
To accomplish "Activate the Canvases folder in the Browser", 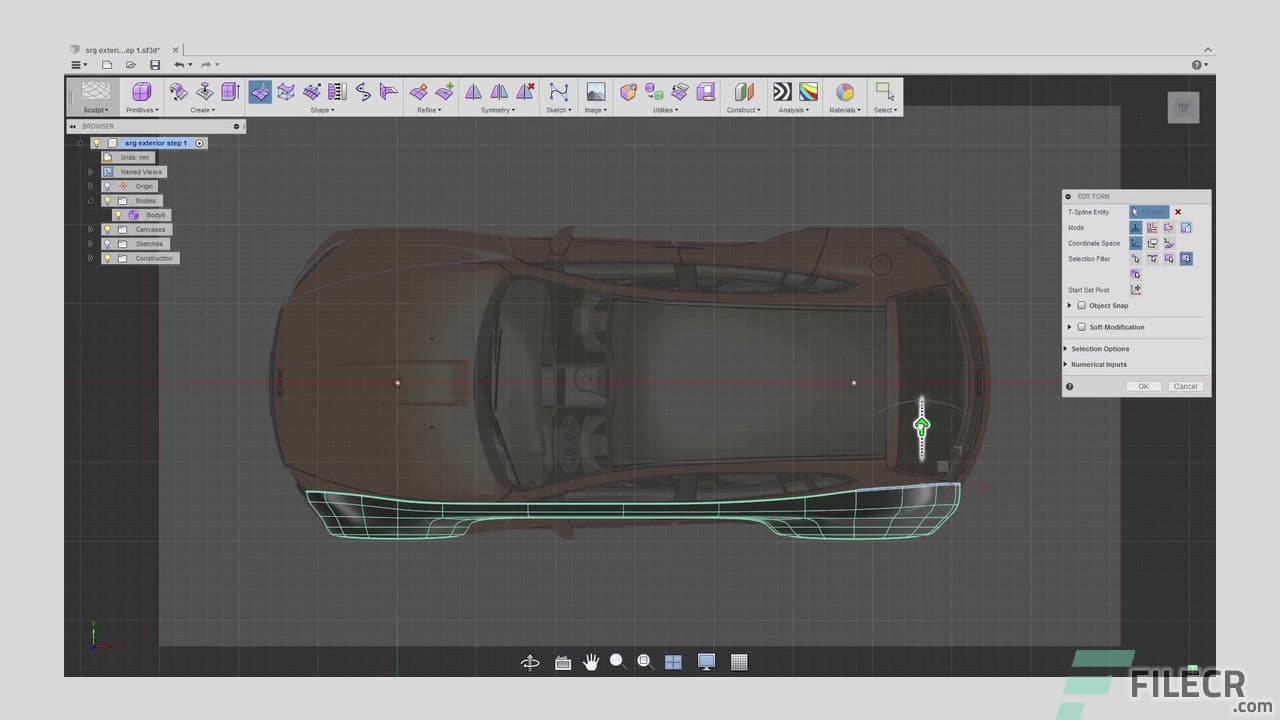I will (149, 229).
